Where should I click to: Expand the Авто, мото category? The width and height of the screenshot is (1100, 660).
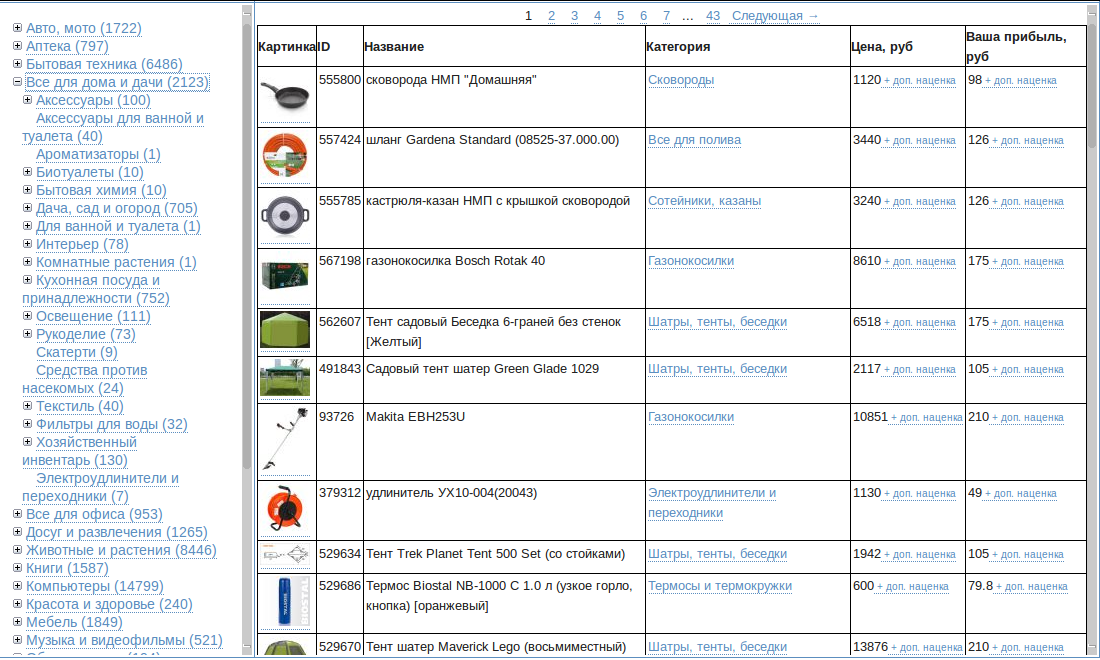click(18, 28)
